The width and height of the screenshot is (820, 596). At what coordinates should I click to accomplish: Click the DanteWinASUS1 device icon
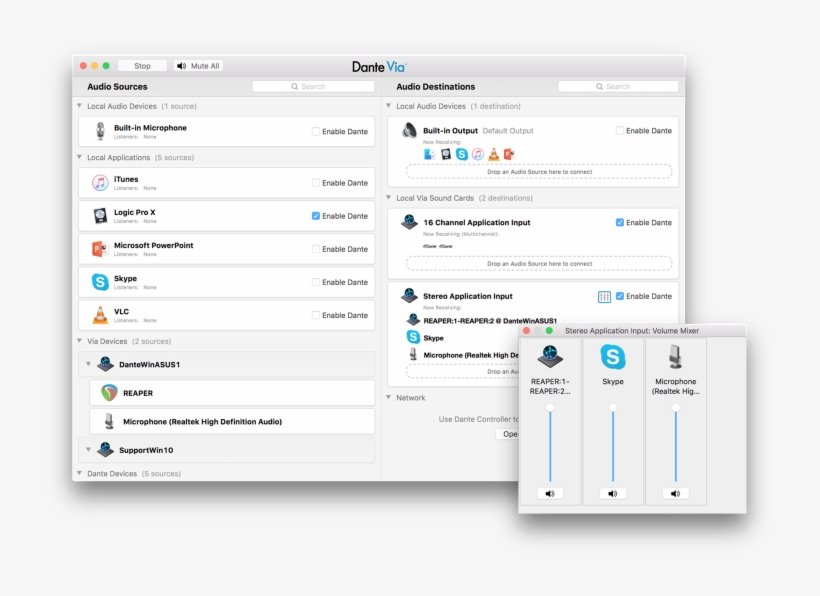tap(106, 364)
